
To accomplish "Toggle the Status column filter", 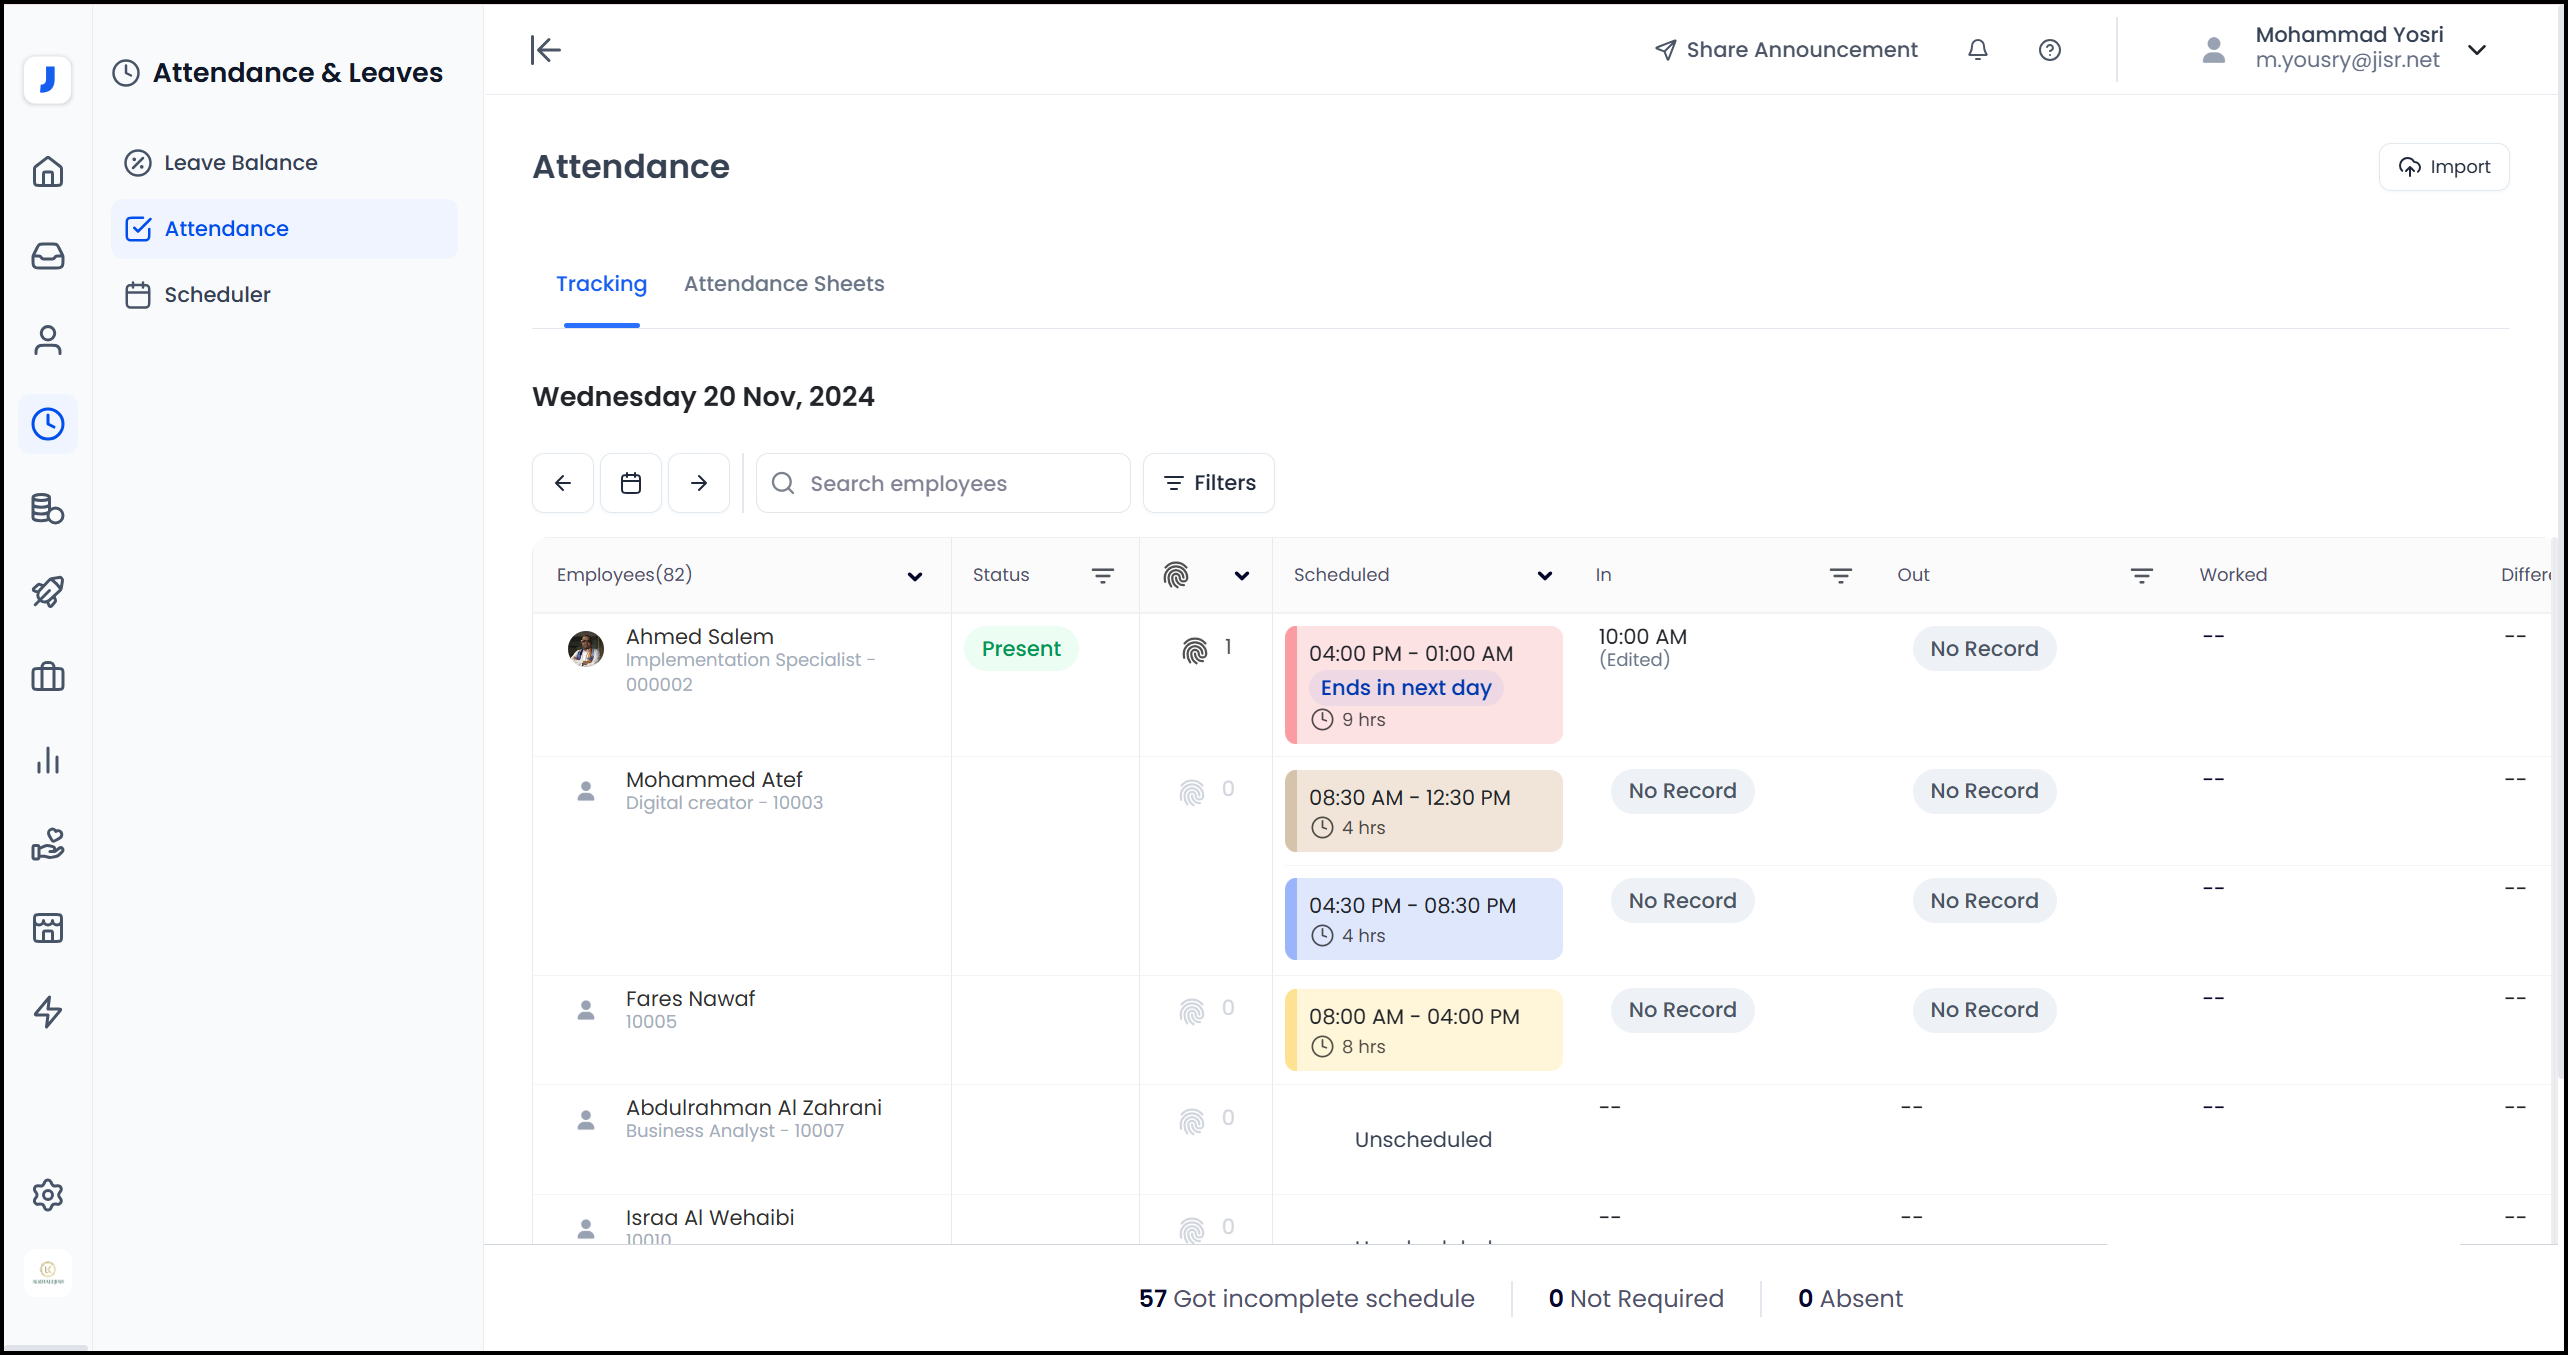I will point(1102,575).
